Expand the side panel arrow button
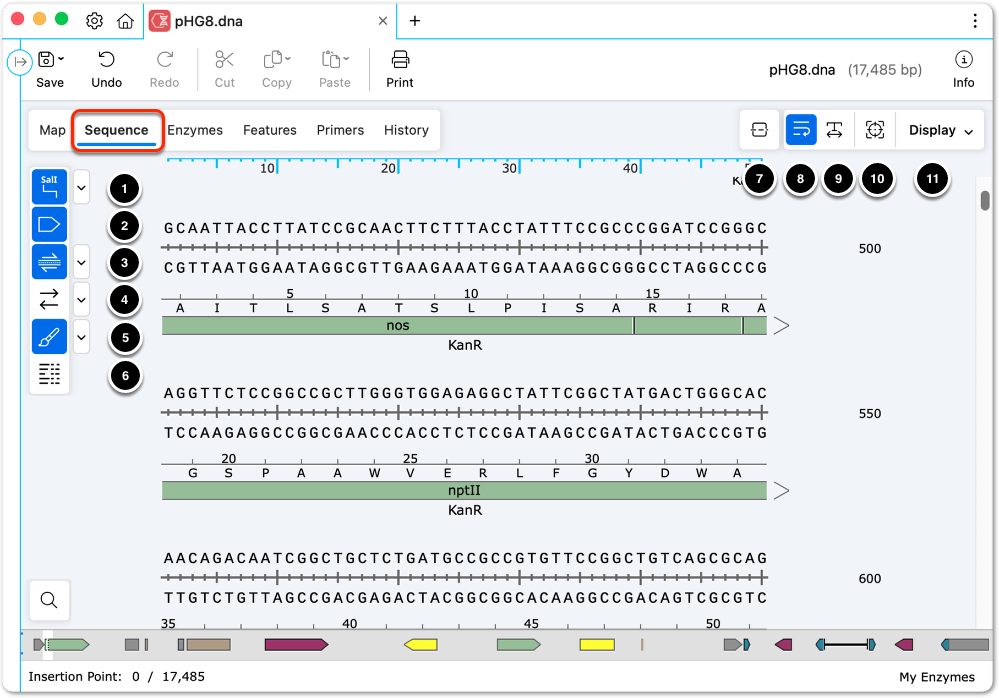 tap(20, 62)
